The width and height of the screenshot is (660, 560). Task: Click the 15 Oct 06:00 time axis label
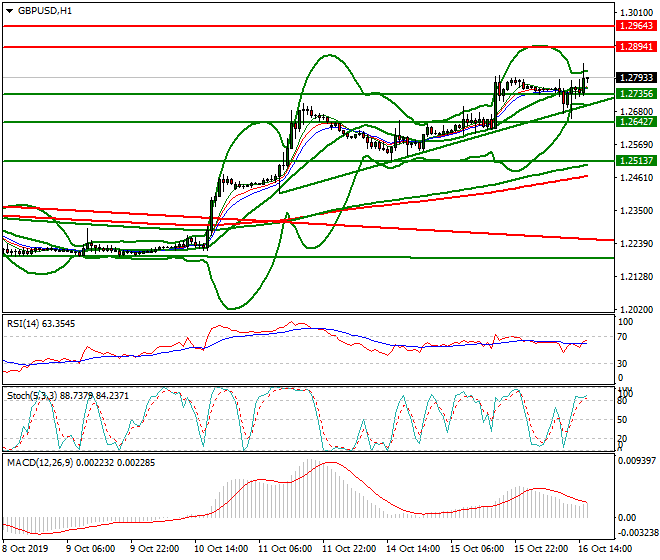click(x=477, y=549)
